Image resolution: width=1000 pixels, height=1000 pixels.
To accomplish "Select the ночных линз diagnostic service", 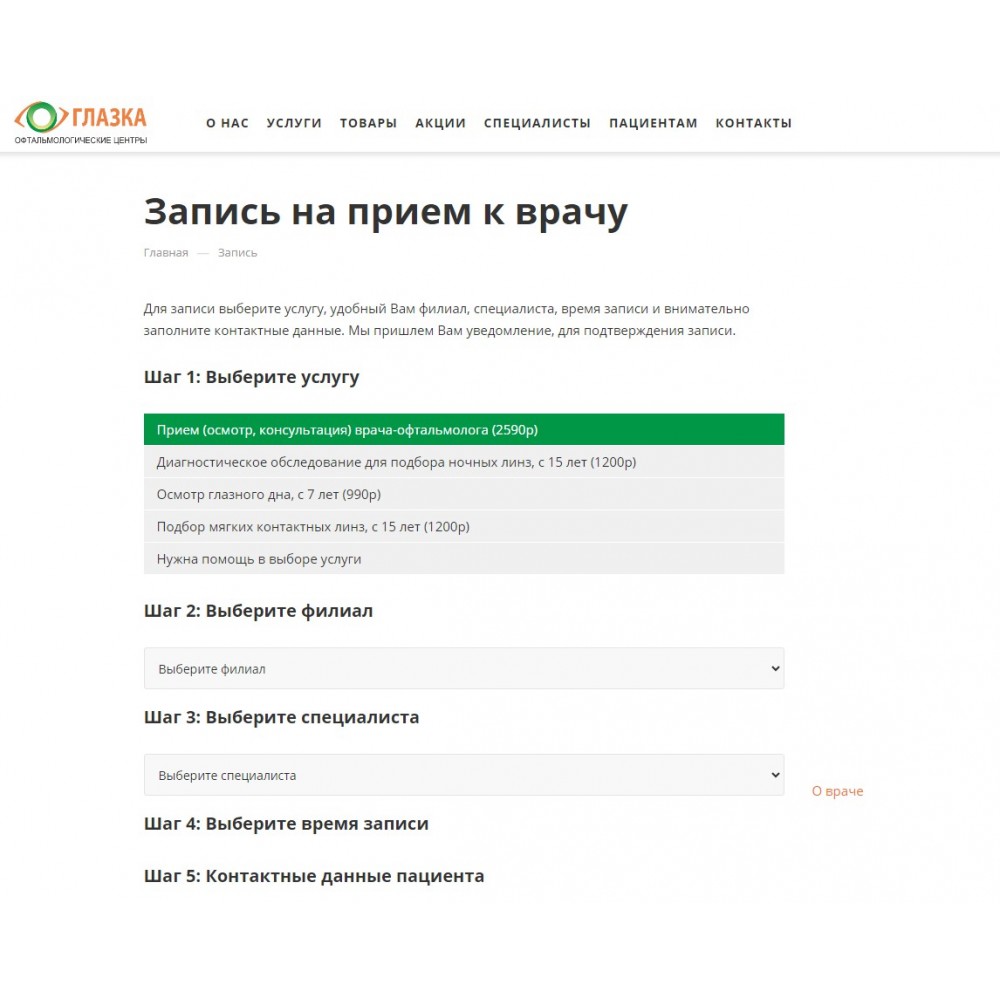I will click(x=463, y=462).
